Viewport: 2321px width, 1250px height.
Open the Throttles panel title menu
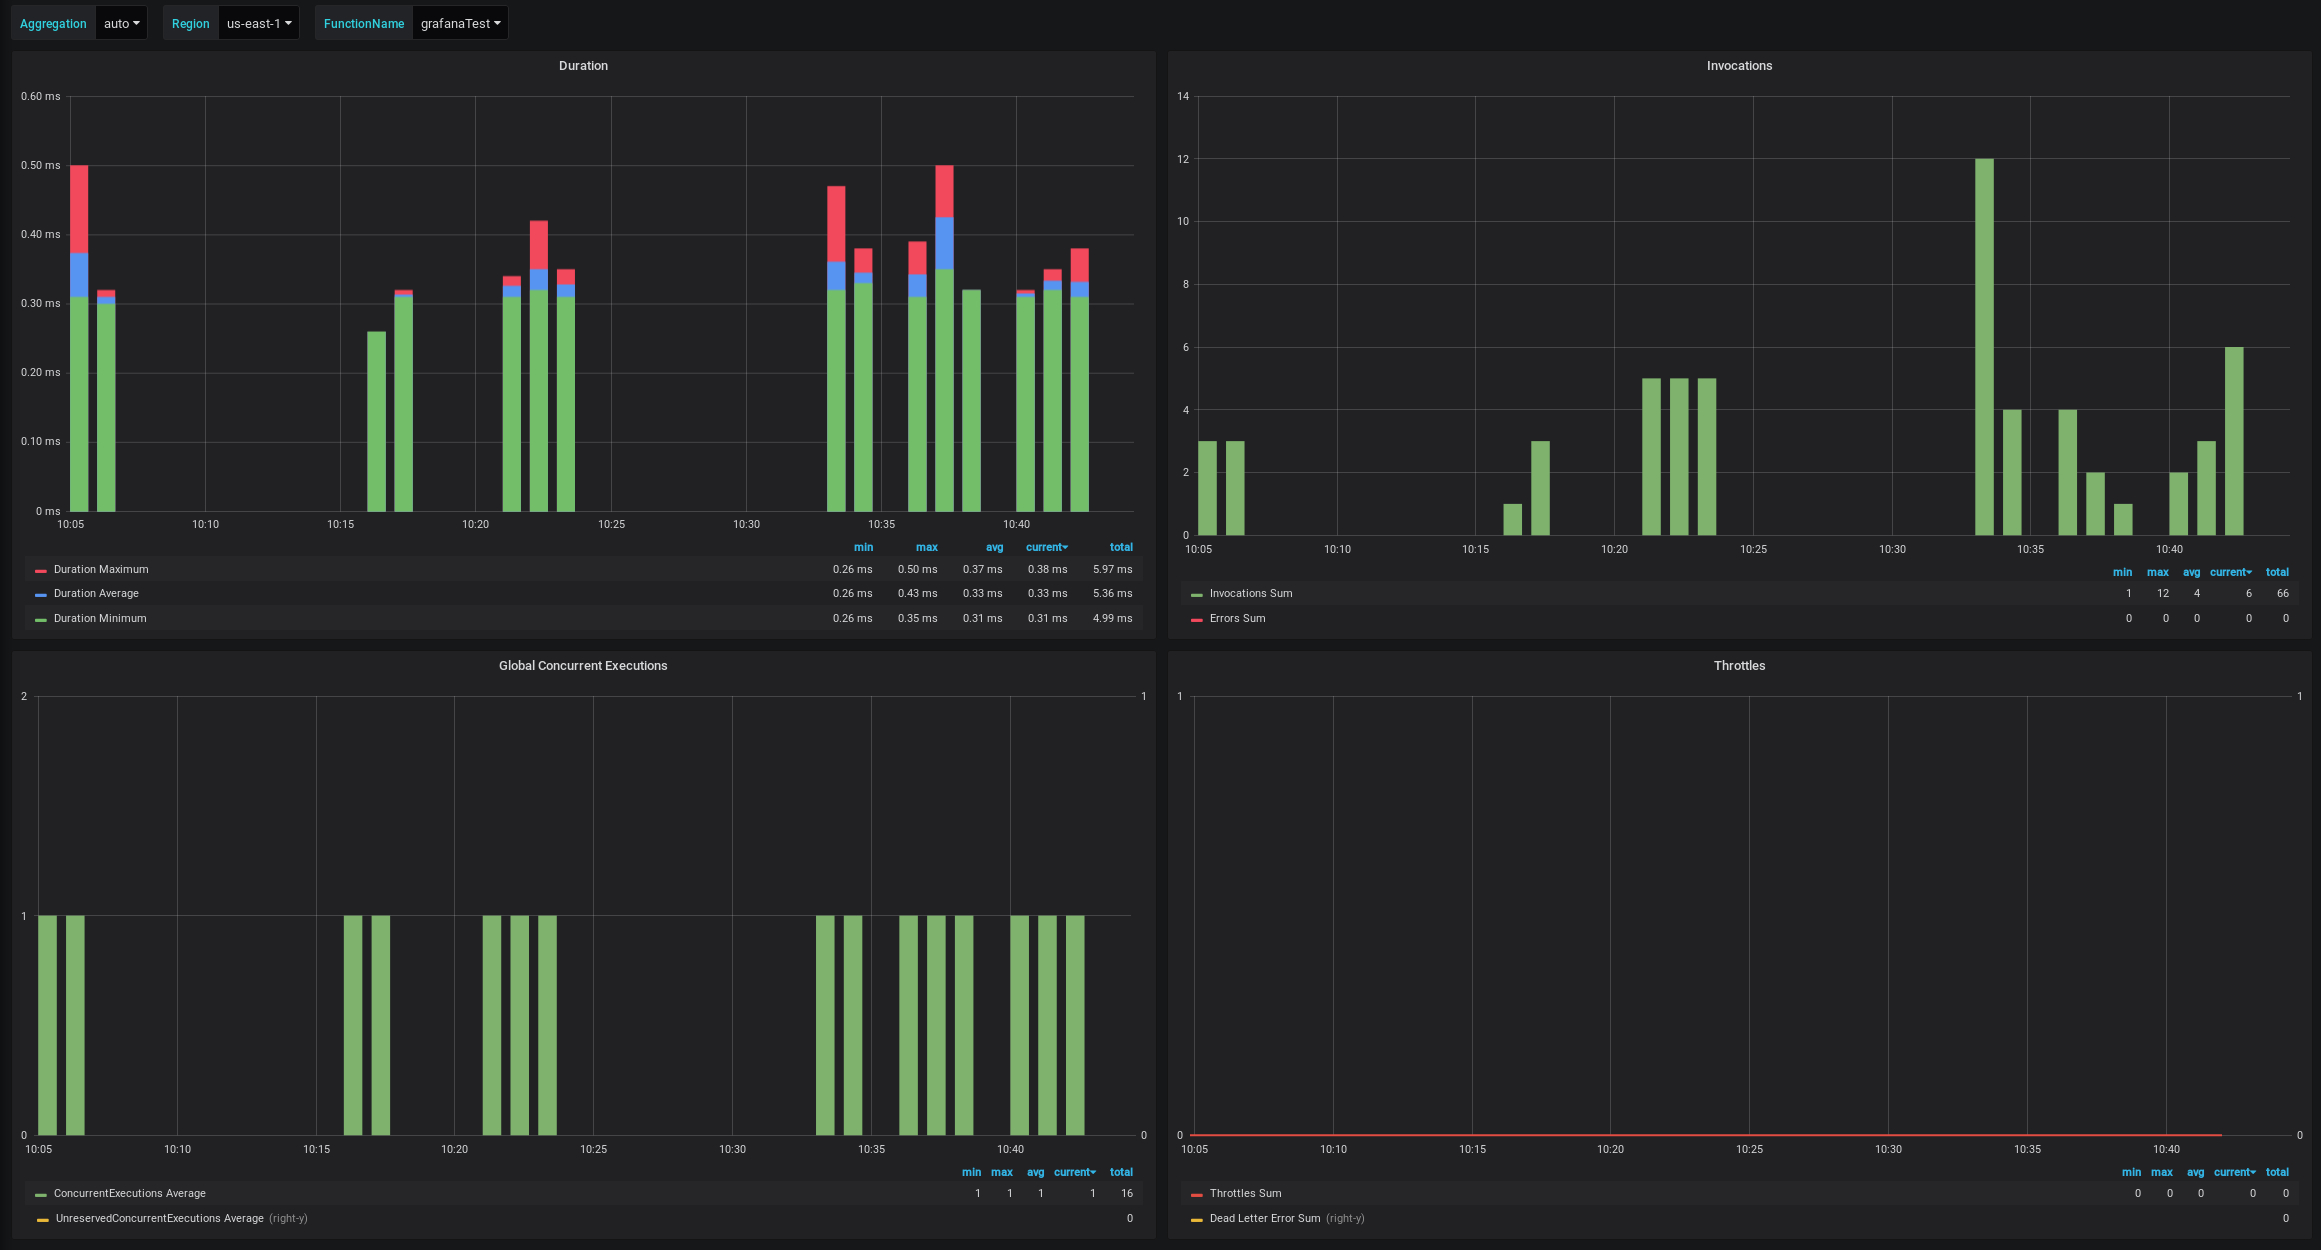coord(1739,666)
